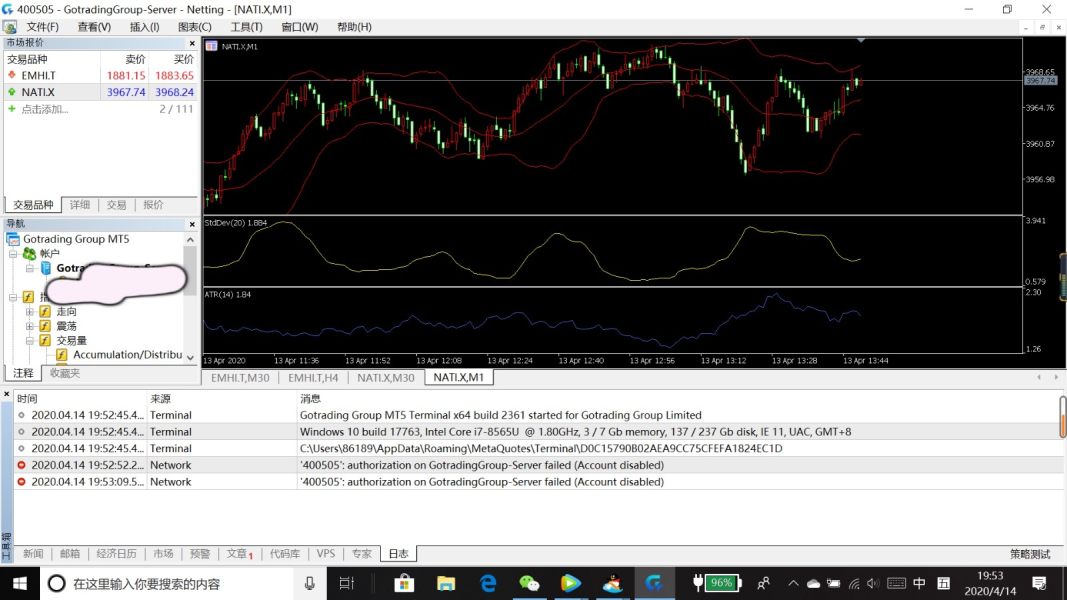The image size is (1067, 600).
Task: Collapse the 交易量 volumes folder
Action: pyautogui.click(x=30, y=340)
